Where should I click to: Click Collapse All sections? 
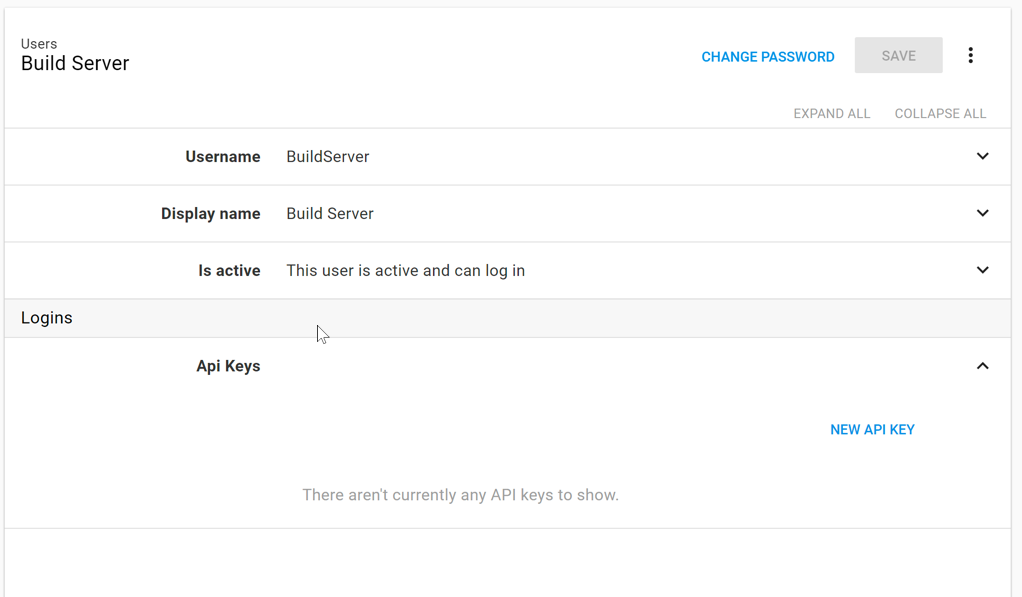tap(940, 113)
